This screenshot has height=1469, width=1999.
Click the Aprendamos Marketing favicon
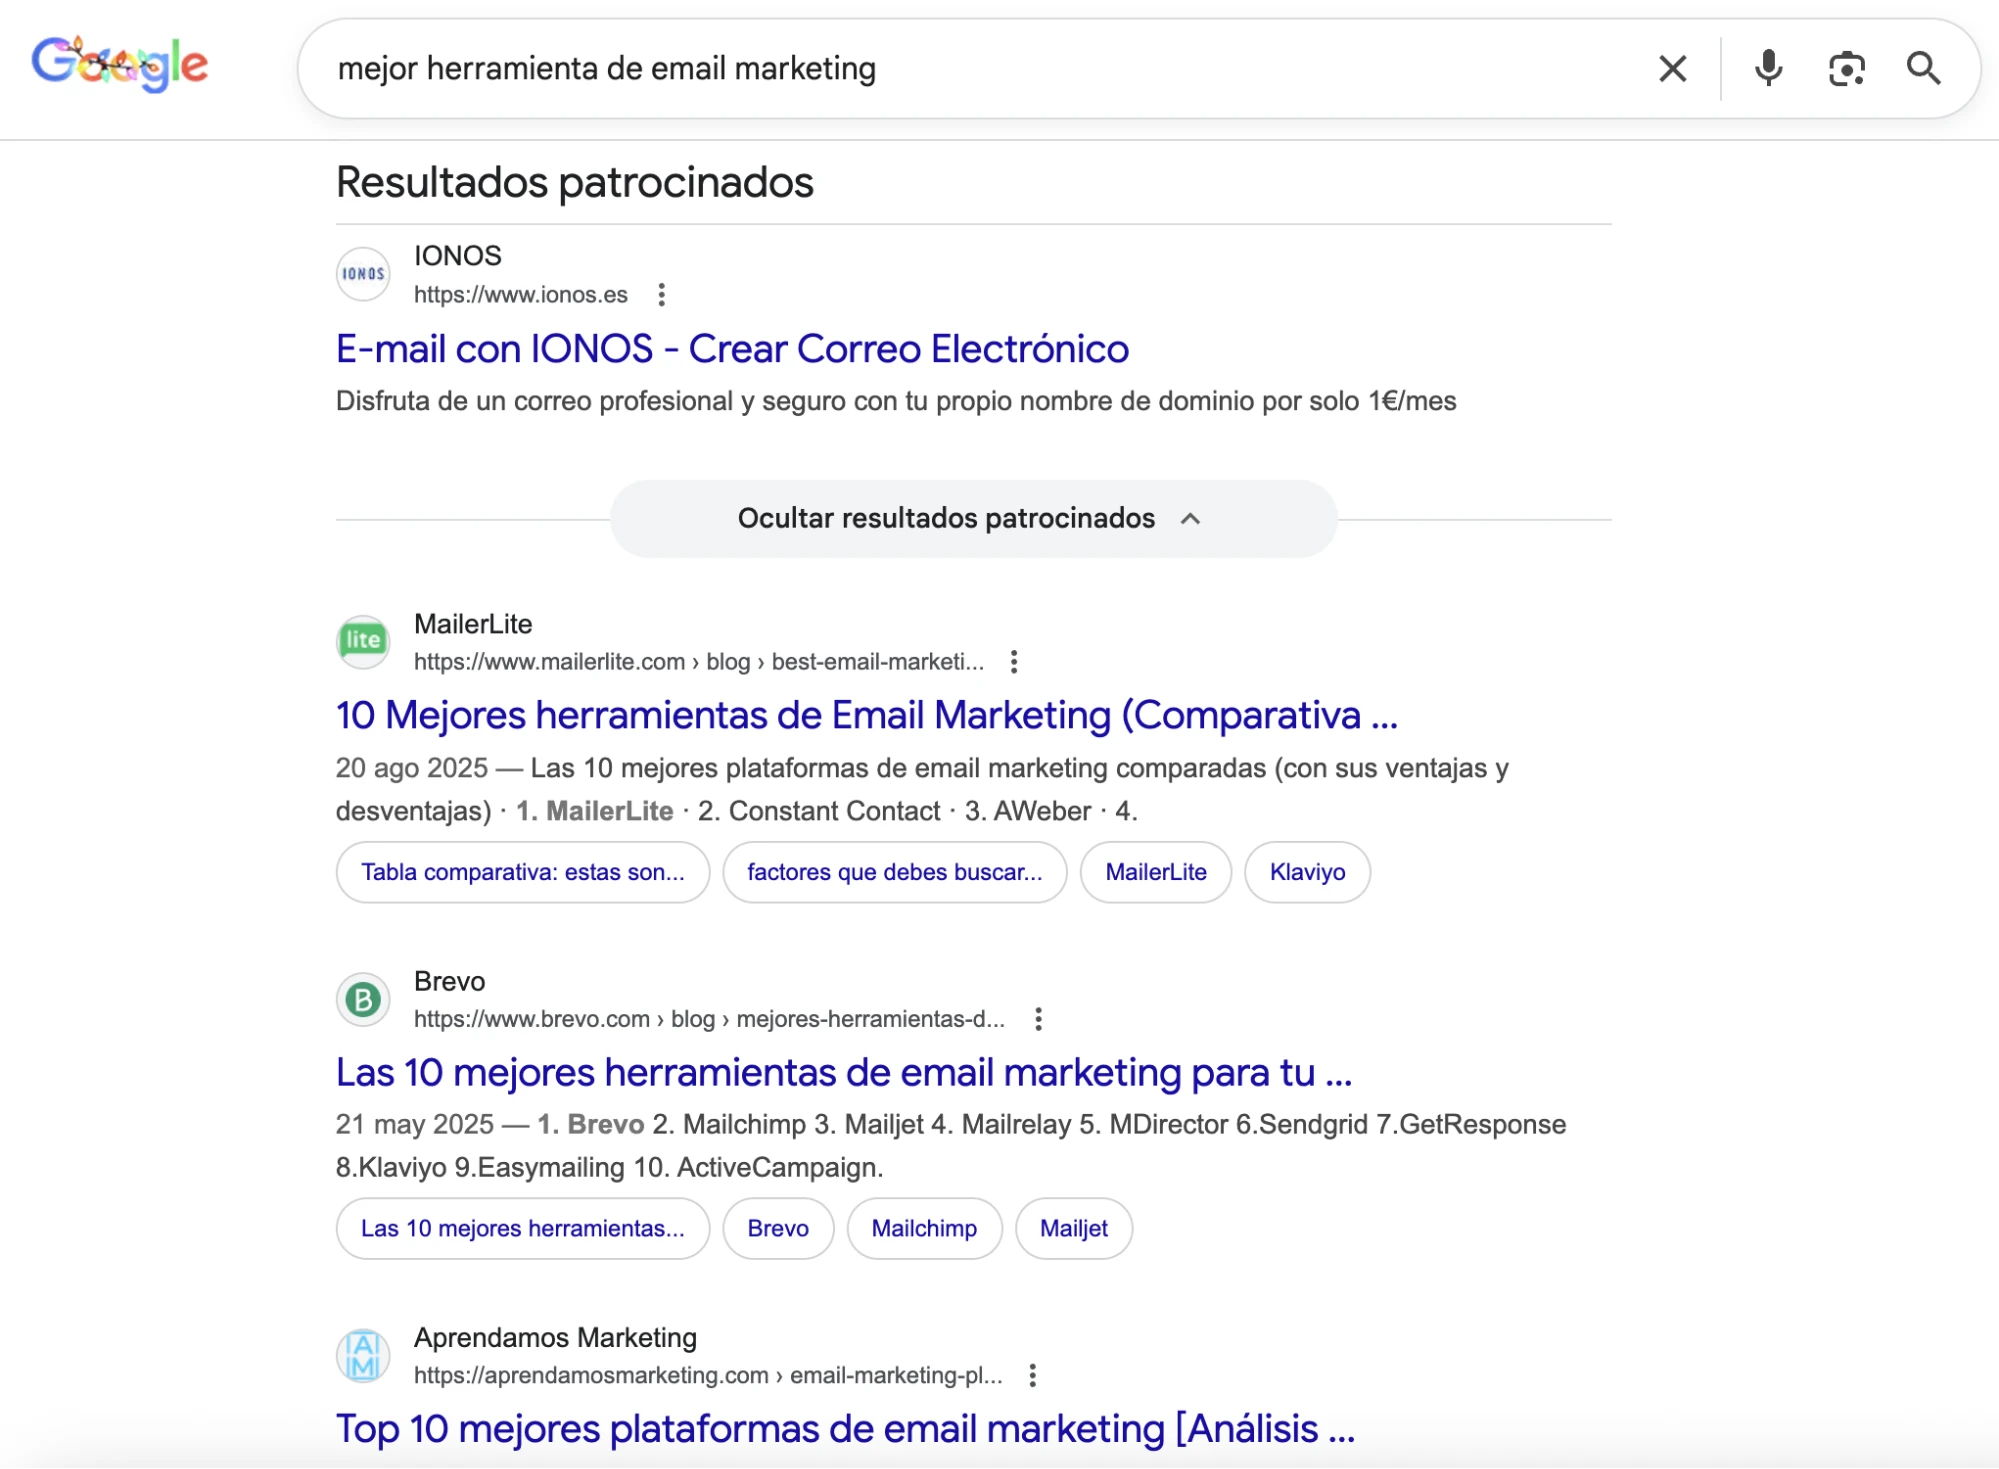(363, 1356)
